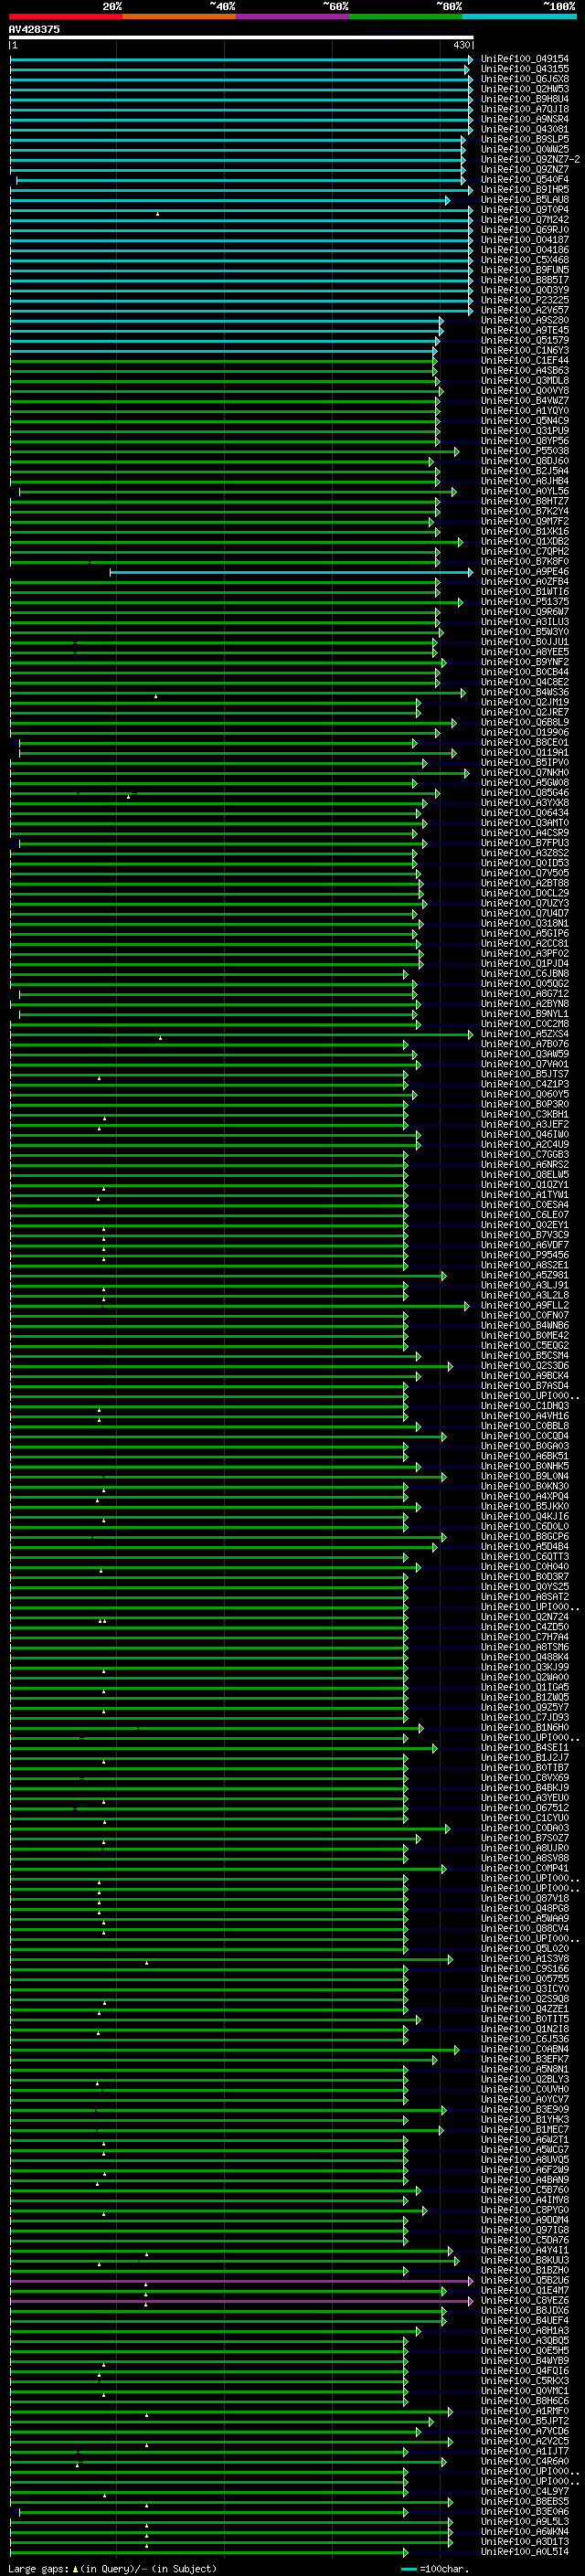Click the orange ~40% identity legend bar
585x2576 pixels.
point(179,16)
